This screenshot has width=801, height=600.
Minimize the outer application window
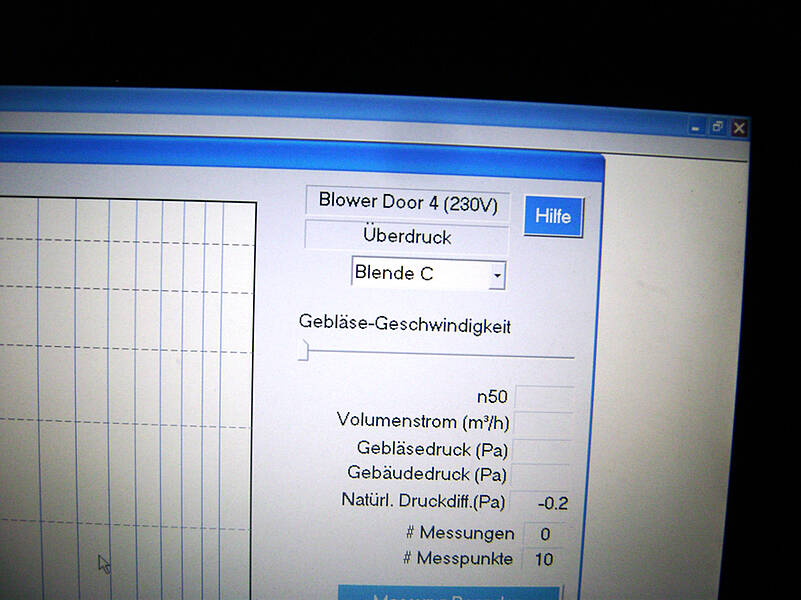(695, 127)
